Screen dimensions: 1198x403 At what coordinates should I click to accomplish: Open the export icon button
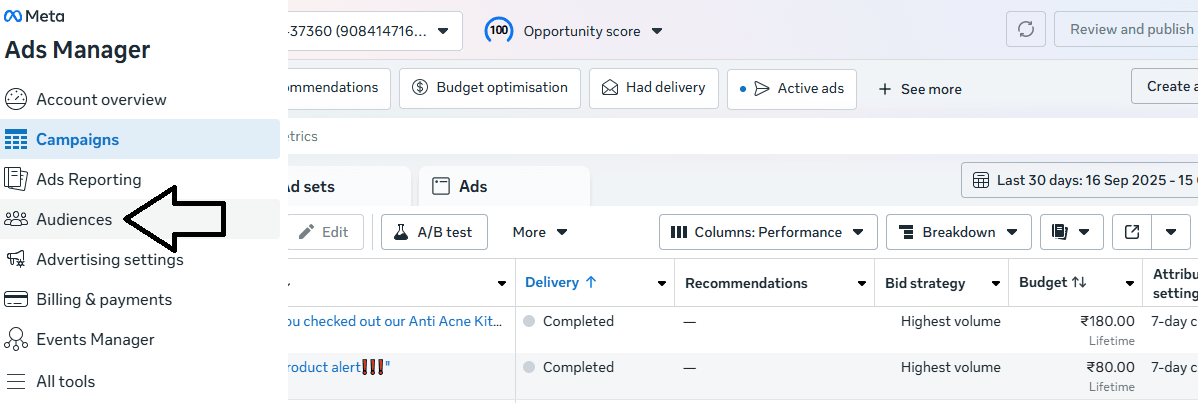(1132, 232)
